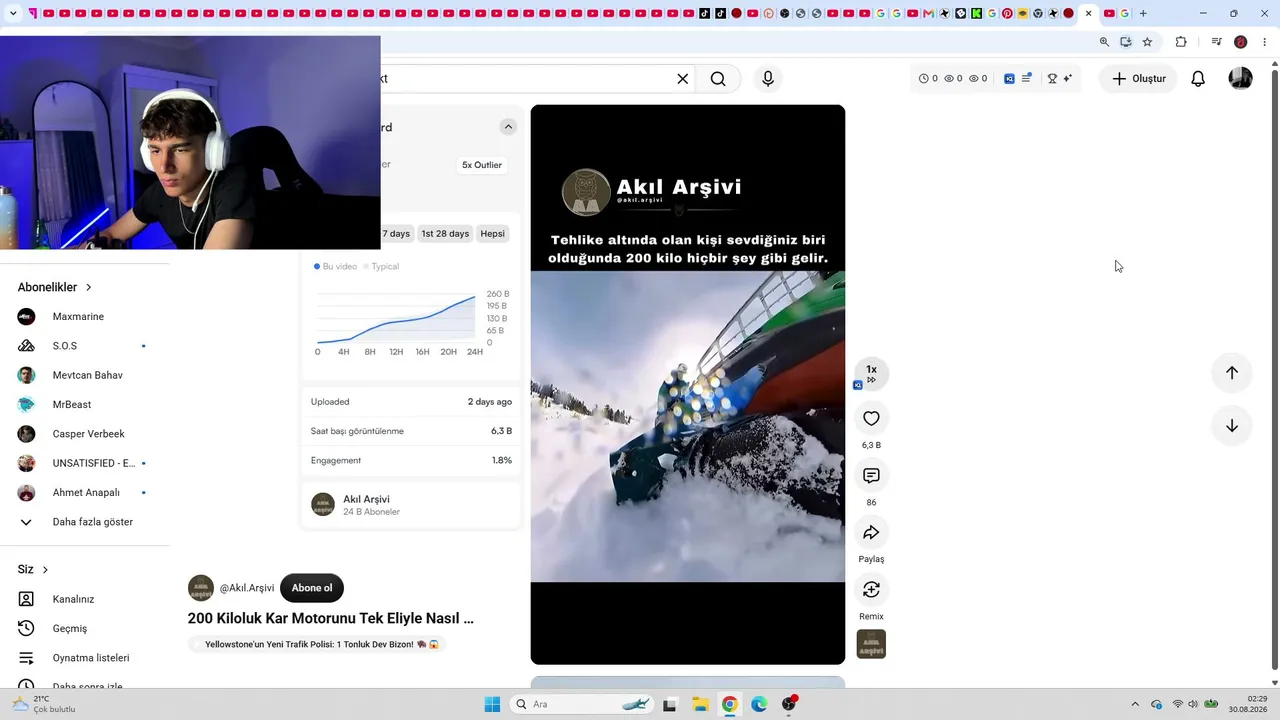Click the Short video player

pos(688,384)
